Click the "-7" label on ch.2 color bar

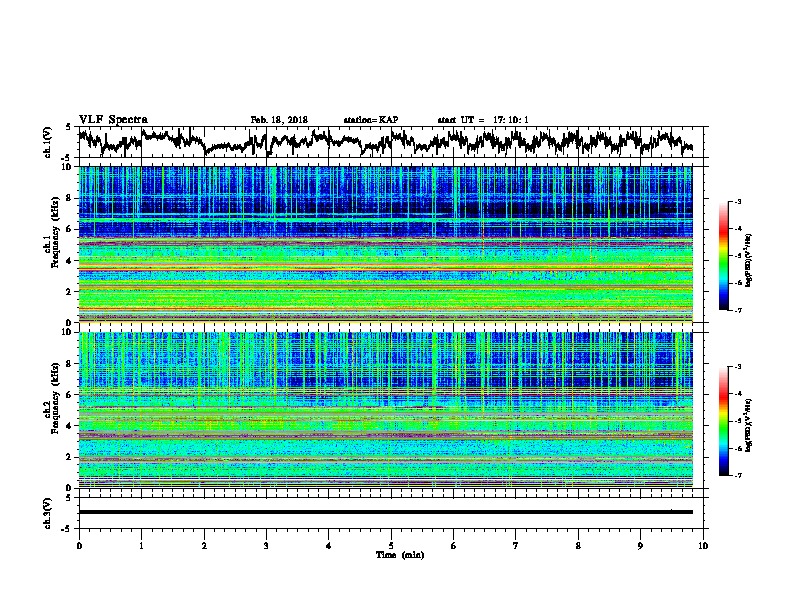[x=737, y=475]
